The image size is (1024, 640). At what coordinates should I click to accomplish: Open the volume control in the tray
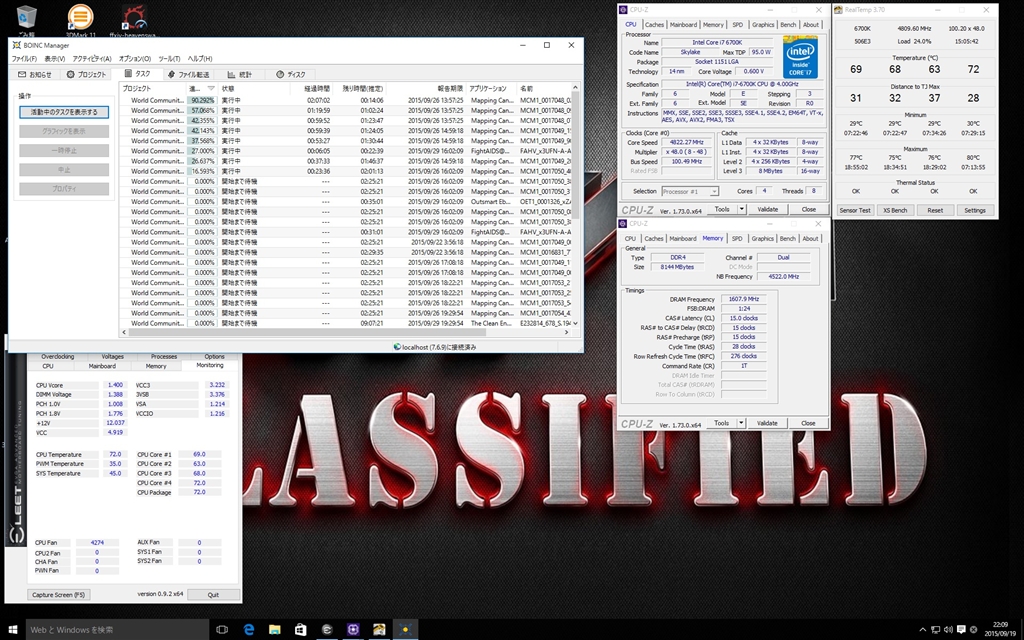(x=948, y=630)
